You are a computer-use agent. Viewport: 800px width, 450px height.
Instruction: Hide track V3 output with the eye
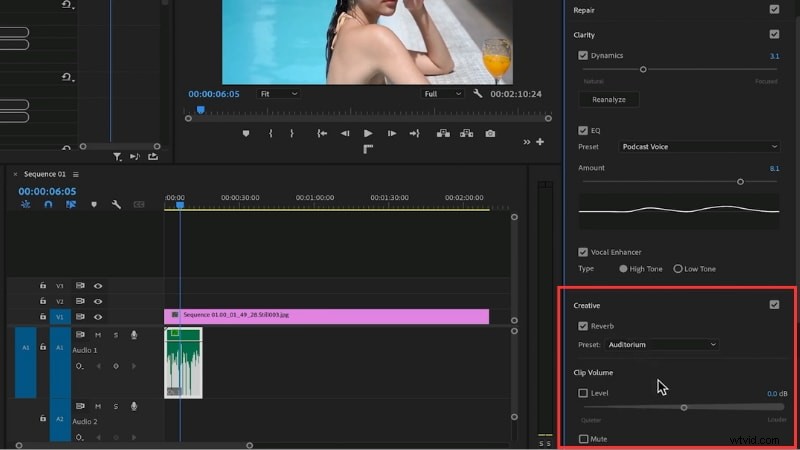(98, 286)
